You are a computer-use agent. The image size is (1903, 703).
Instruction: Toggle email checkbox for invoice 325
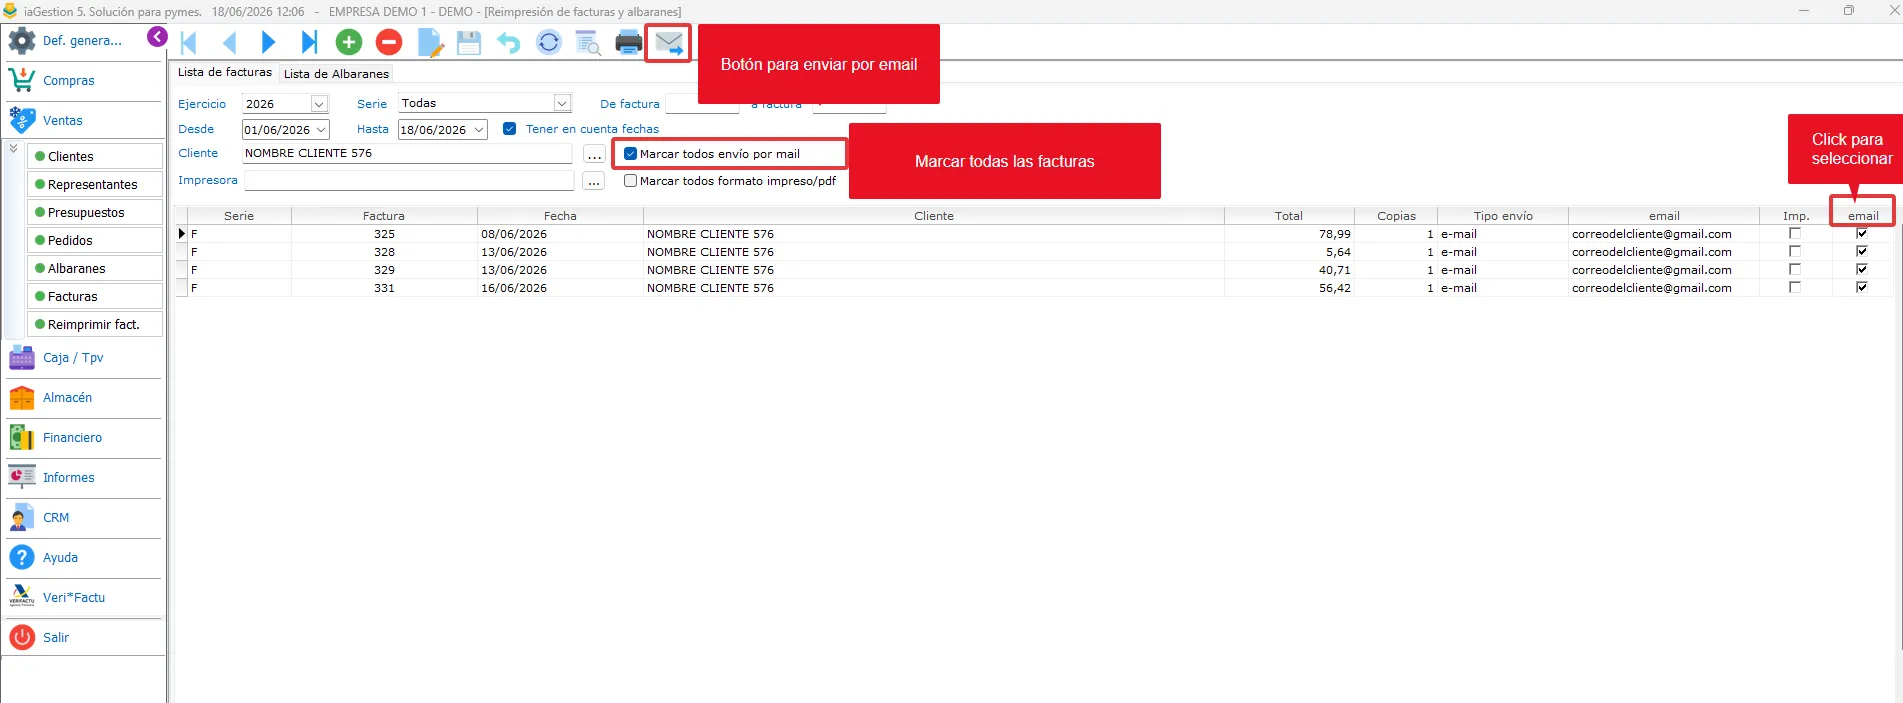click(1862, 233)
